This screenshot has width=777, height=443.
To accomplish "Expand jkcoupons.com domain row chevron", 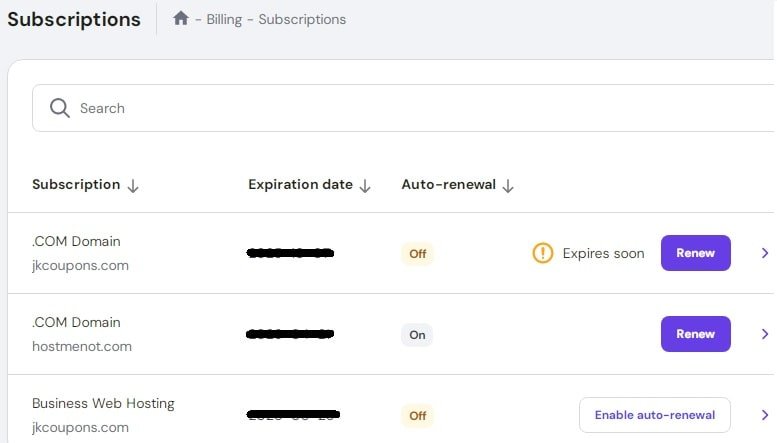I will coord(765,253).
